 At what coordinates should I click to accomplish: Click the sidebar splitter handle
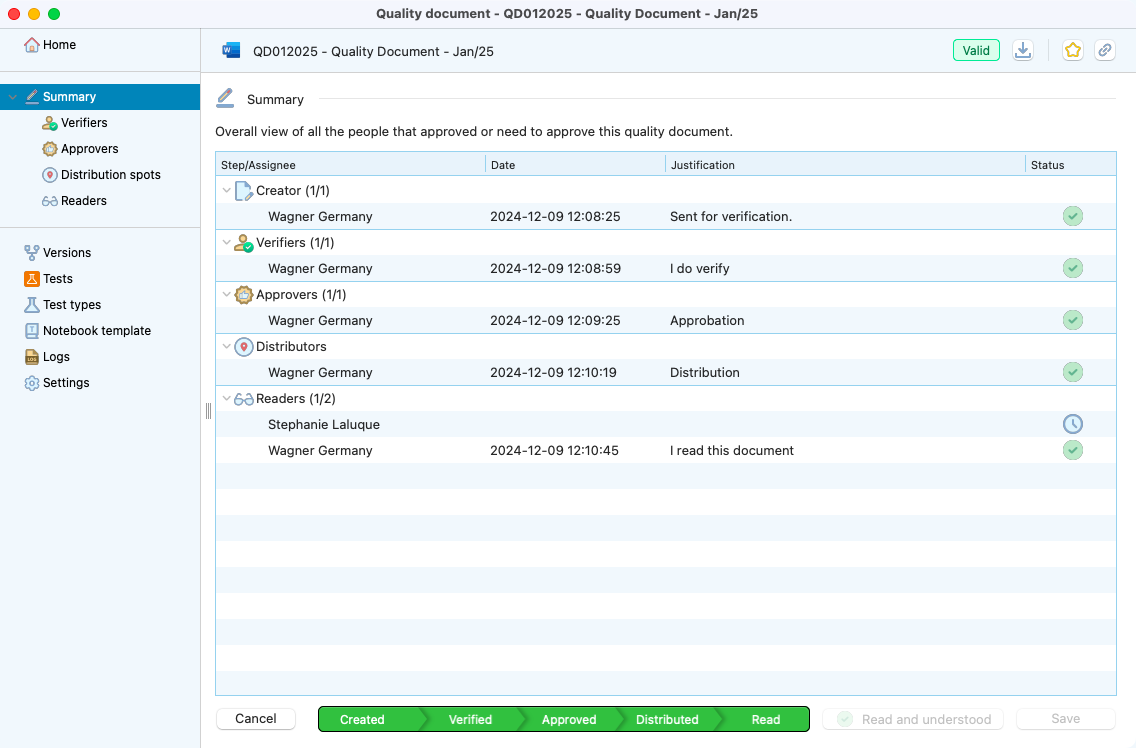click(209, 411)
